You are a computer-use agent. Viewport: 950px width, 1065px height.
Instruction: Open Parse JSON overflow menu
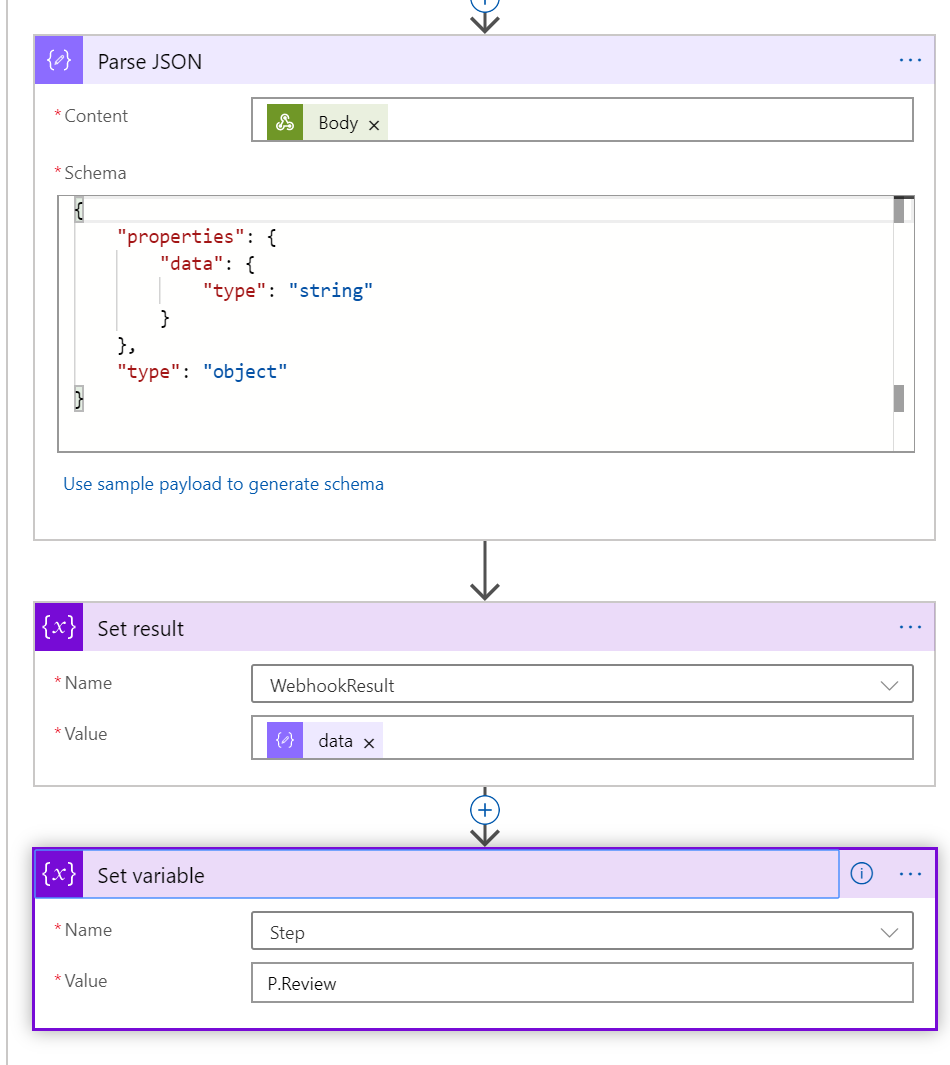pyautogui.click(x=910, y=60)
